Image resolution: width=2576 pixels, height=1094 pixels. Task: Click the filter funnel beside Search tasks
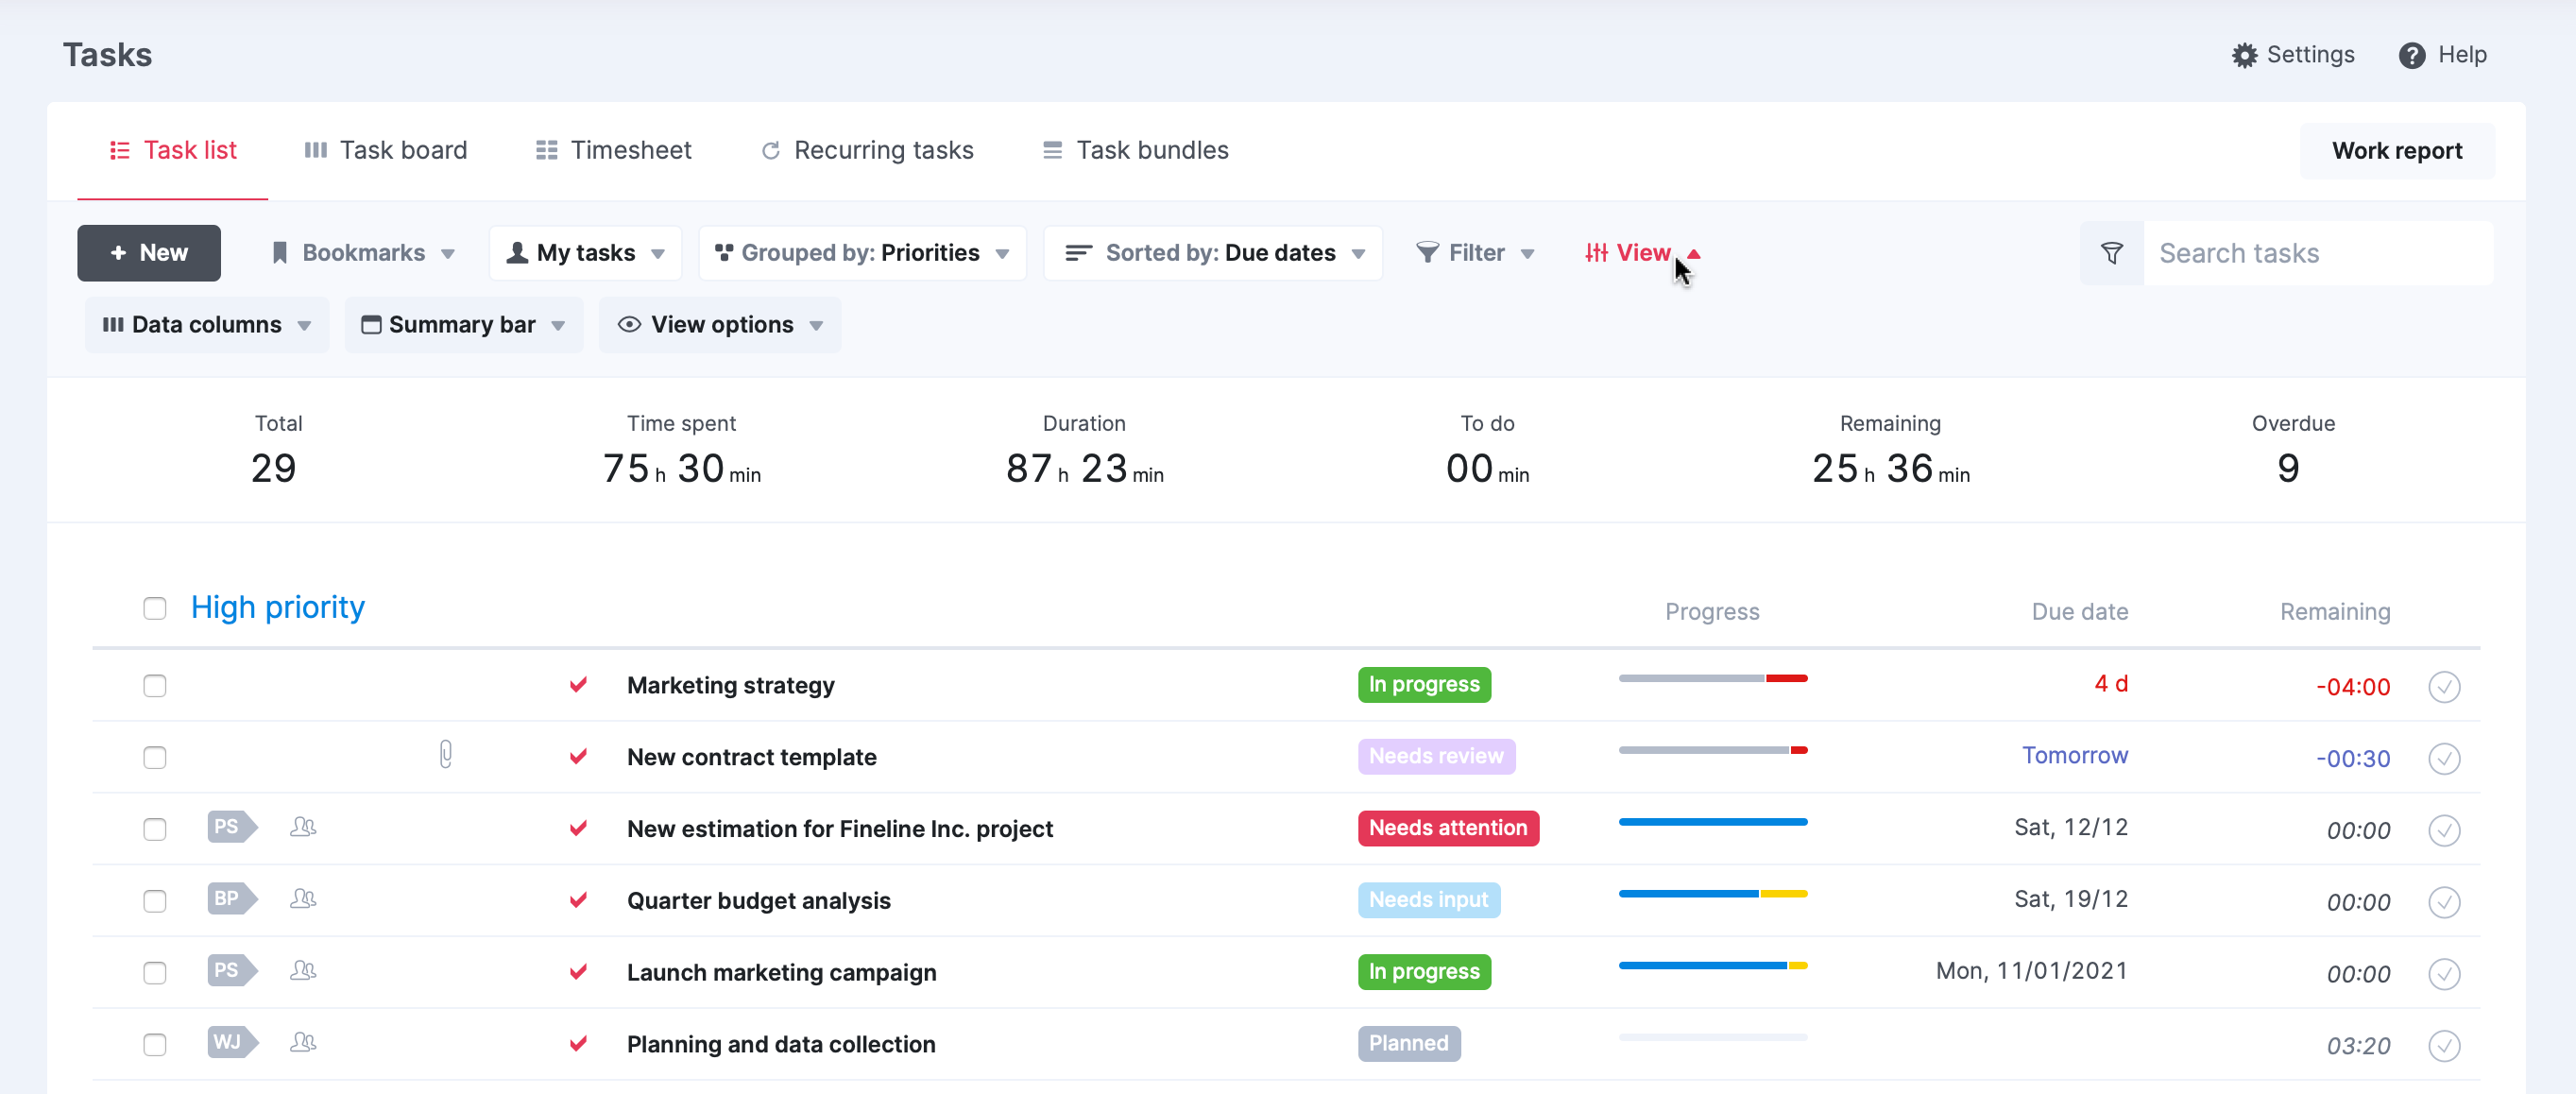click(x=2111, y=253)
